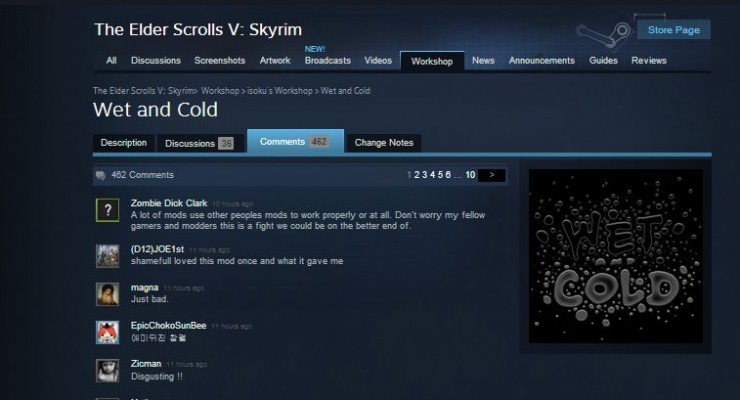This screenshot has width=740, height=400.
Task: Open comments page 2
Action: (417, 175)
